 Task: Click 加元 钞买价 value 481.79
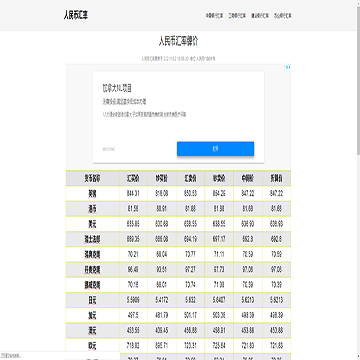pyautogui.click(x=162, y=316)
